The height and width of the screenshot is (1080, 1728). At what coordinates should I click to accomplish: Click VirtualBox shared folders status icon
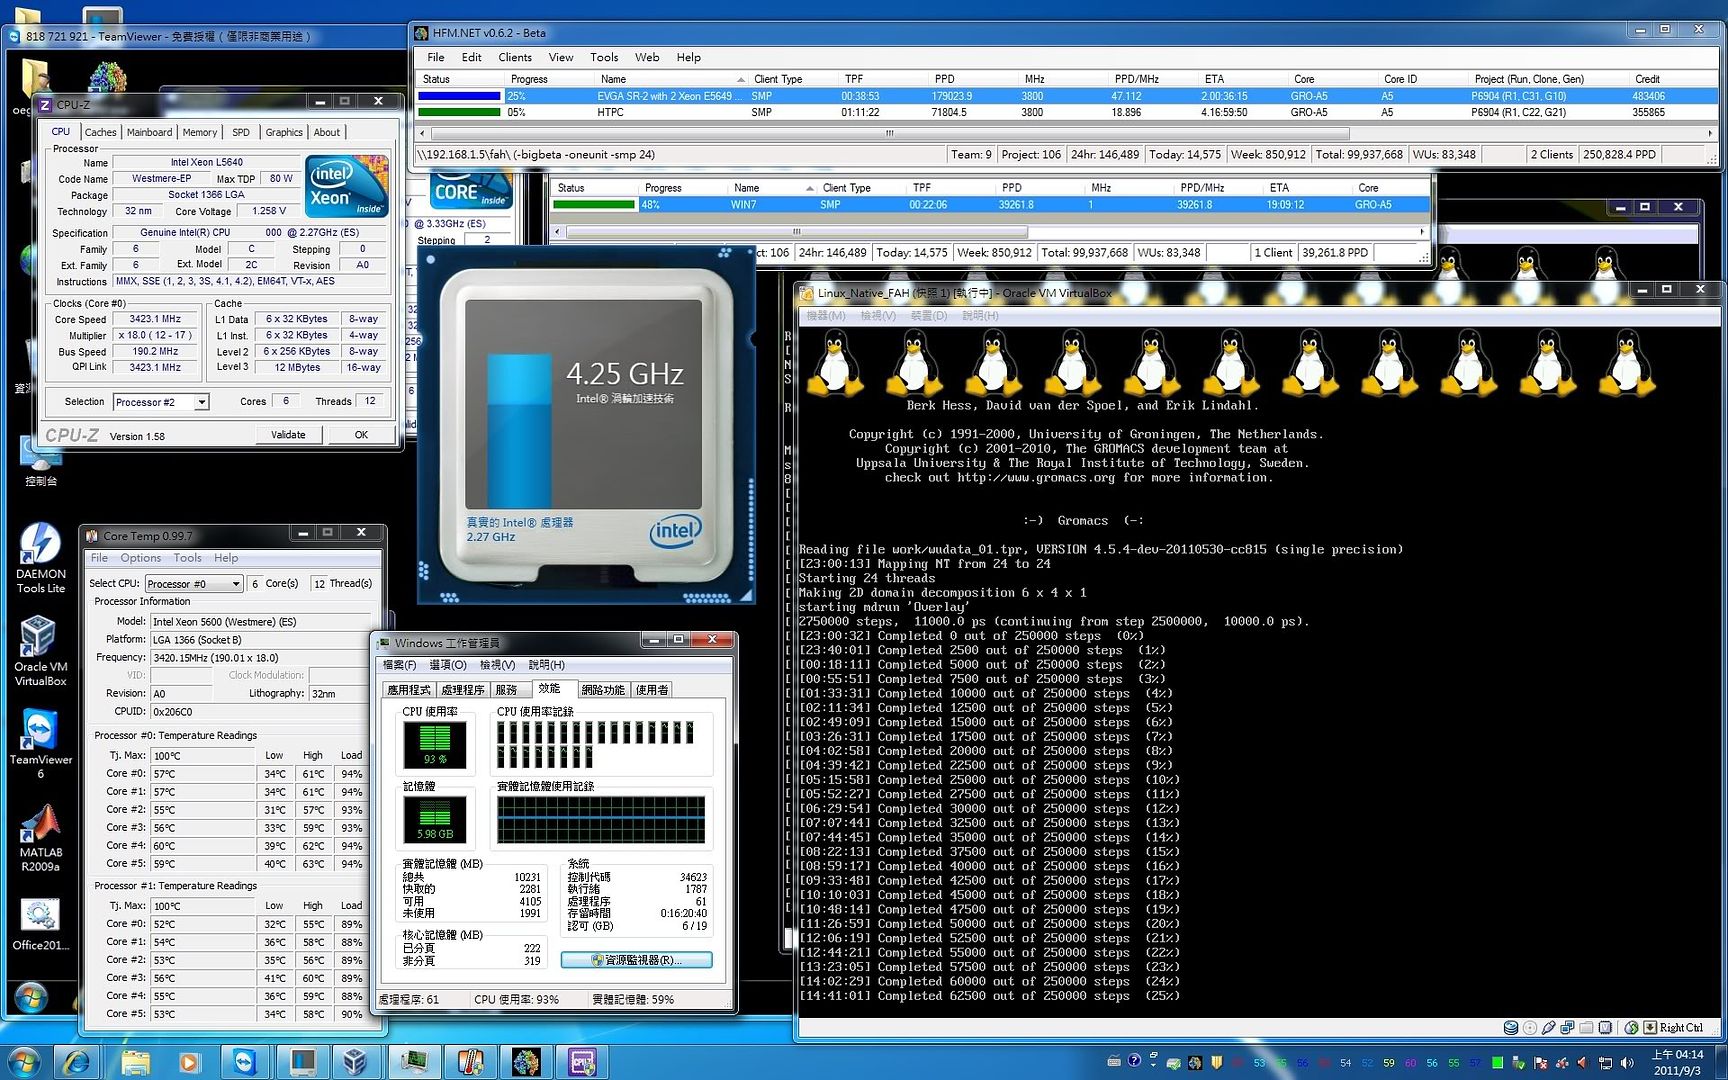[1587, 1027]
